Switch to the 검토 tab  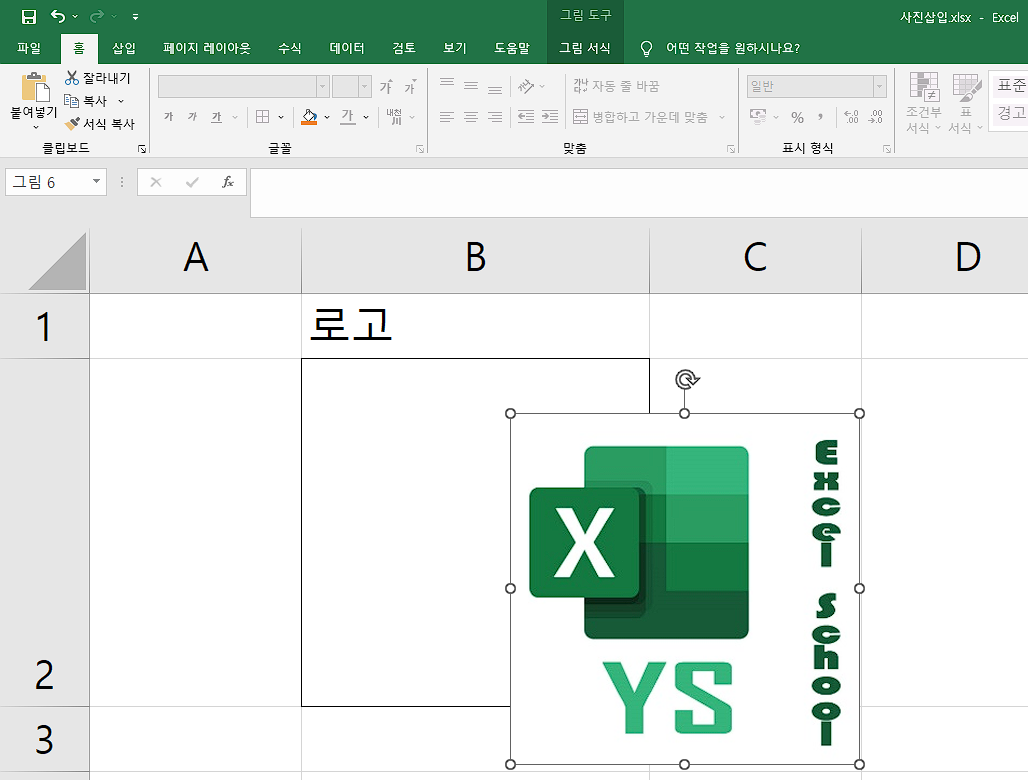403,48
